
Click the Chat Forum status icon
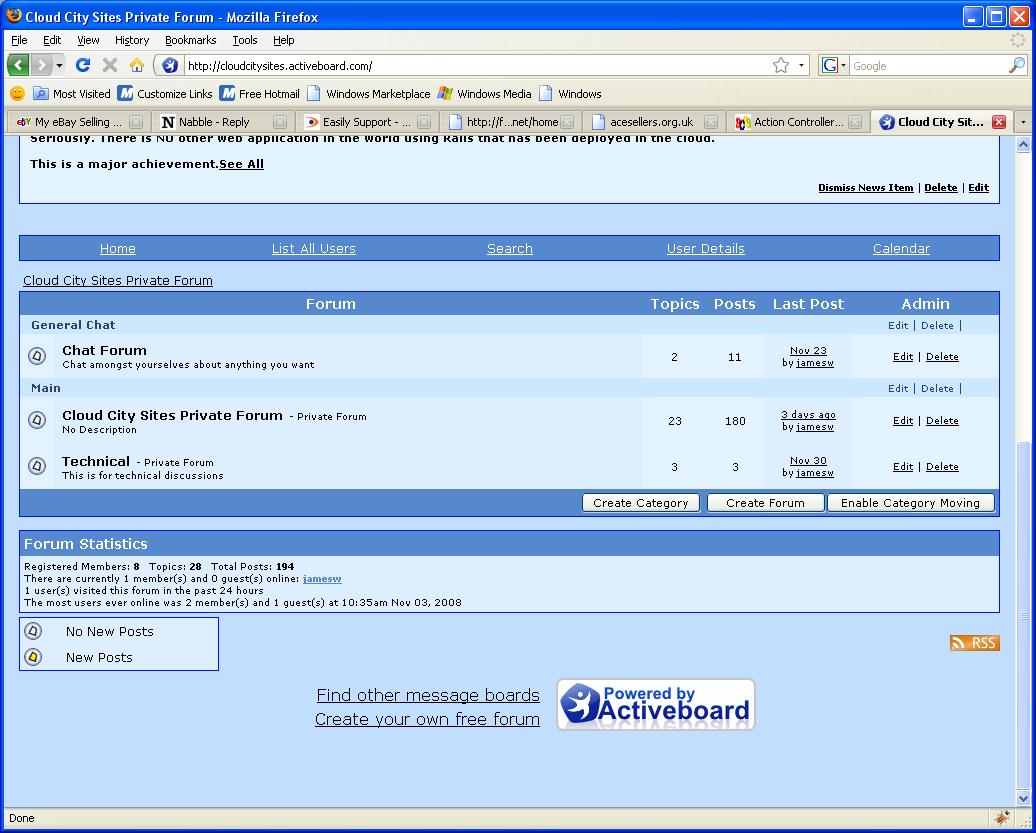tap(37, 356)
